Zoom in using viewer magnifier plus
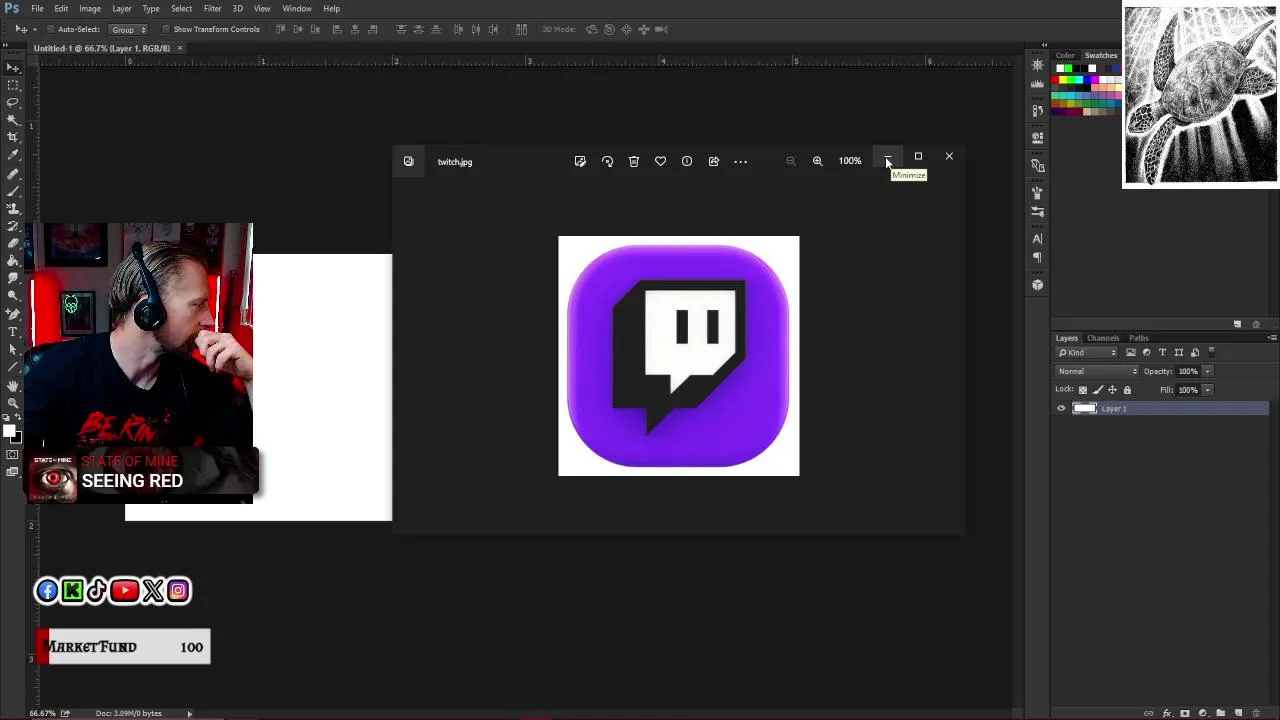 [818, 161]
